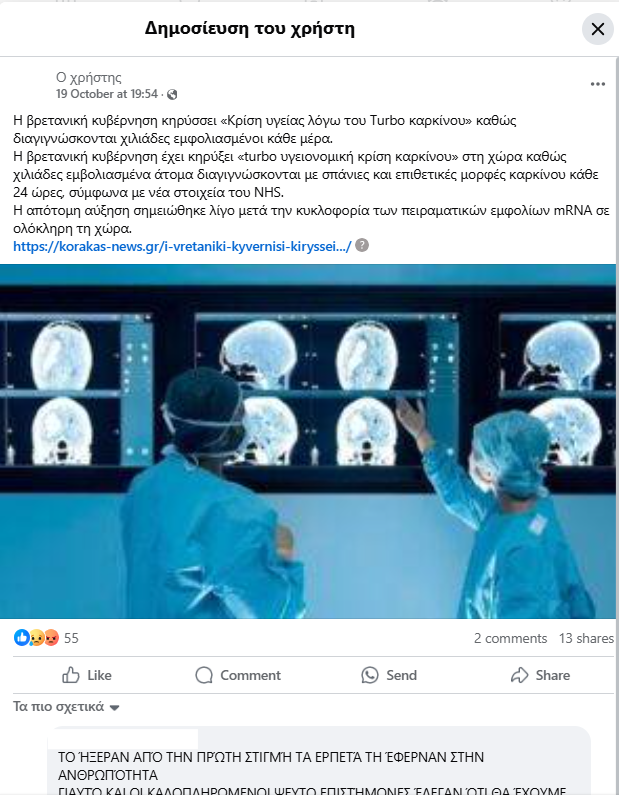Click the angry reaction emoji
The width and height of the screenshot is (619, 795).
pos(51,637)
